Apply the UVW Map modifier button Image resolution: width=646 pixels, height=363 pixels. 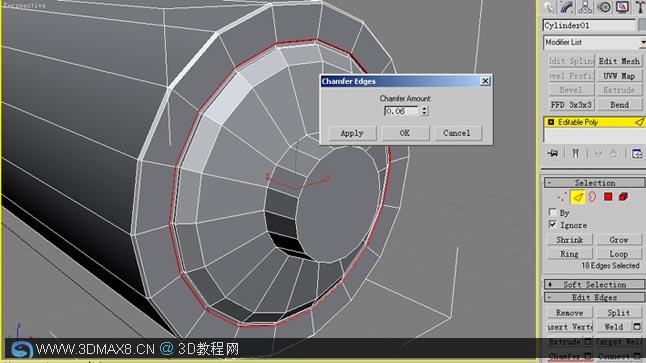(619, 76)
